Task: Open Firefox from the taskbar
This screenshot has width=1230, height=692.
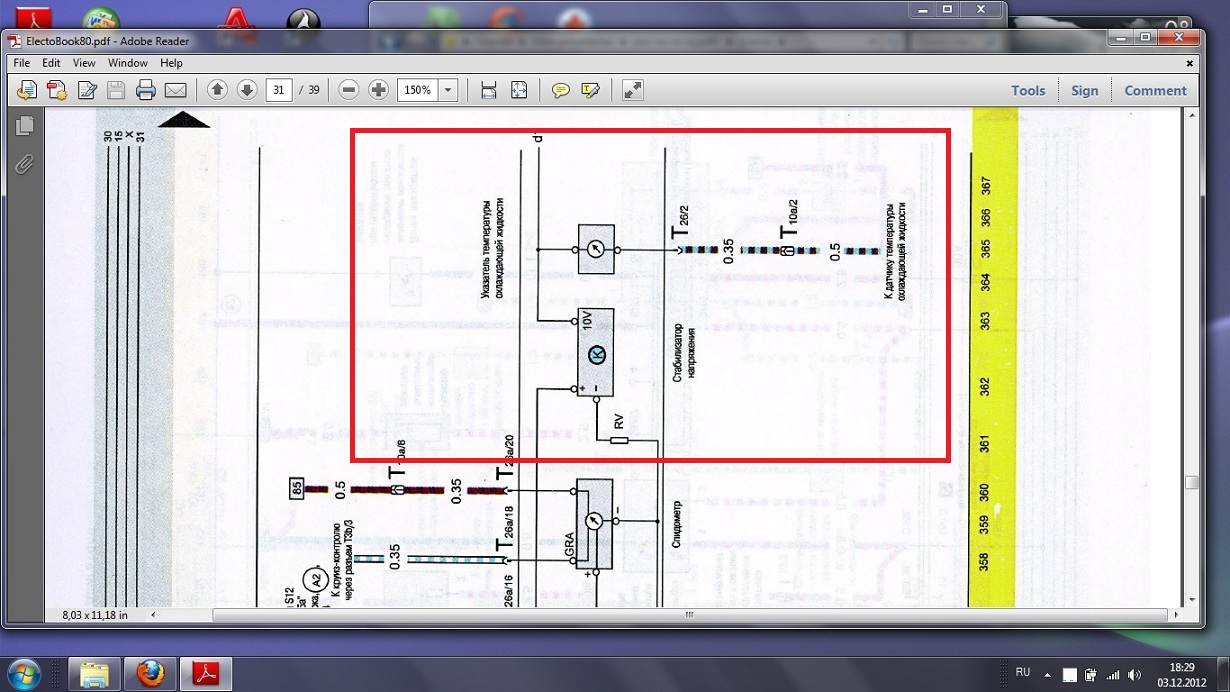Action: coord(152,672)
